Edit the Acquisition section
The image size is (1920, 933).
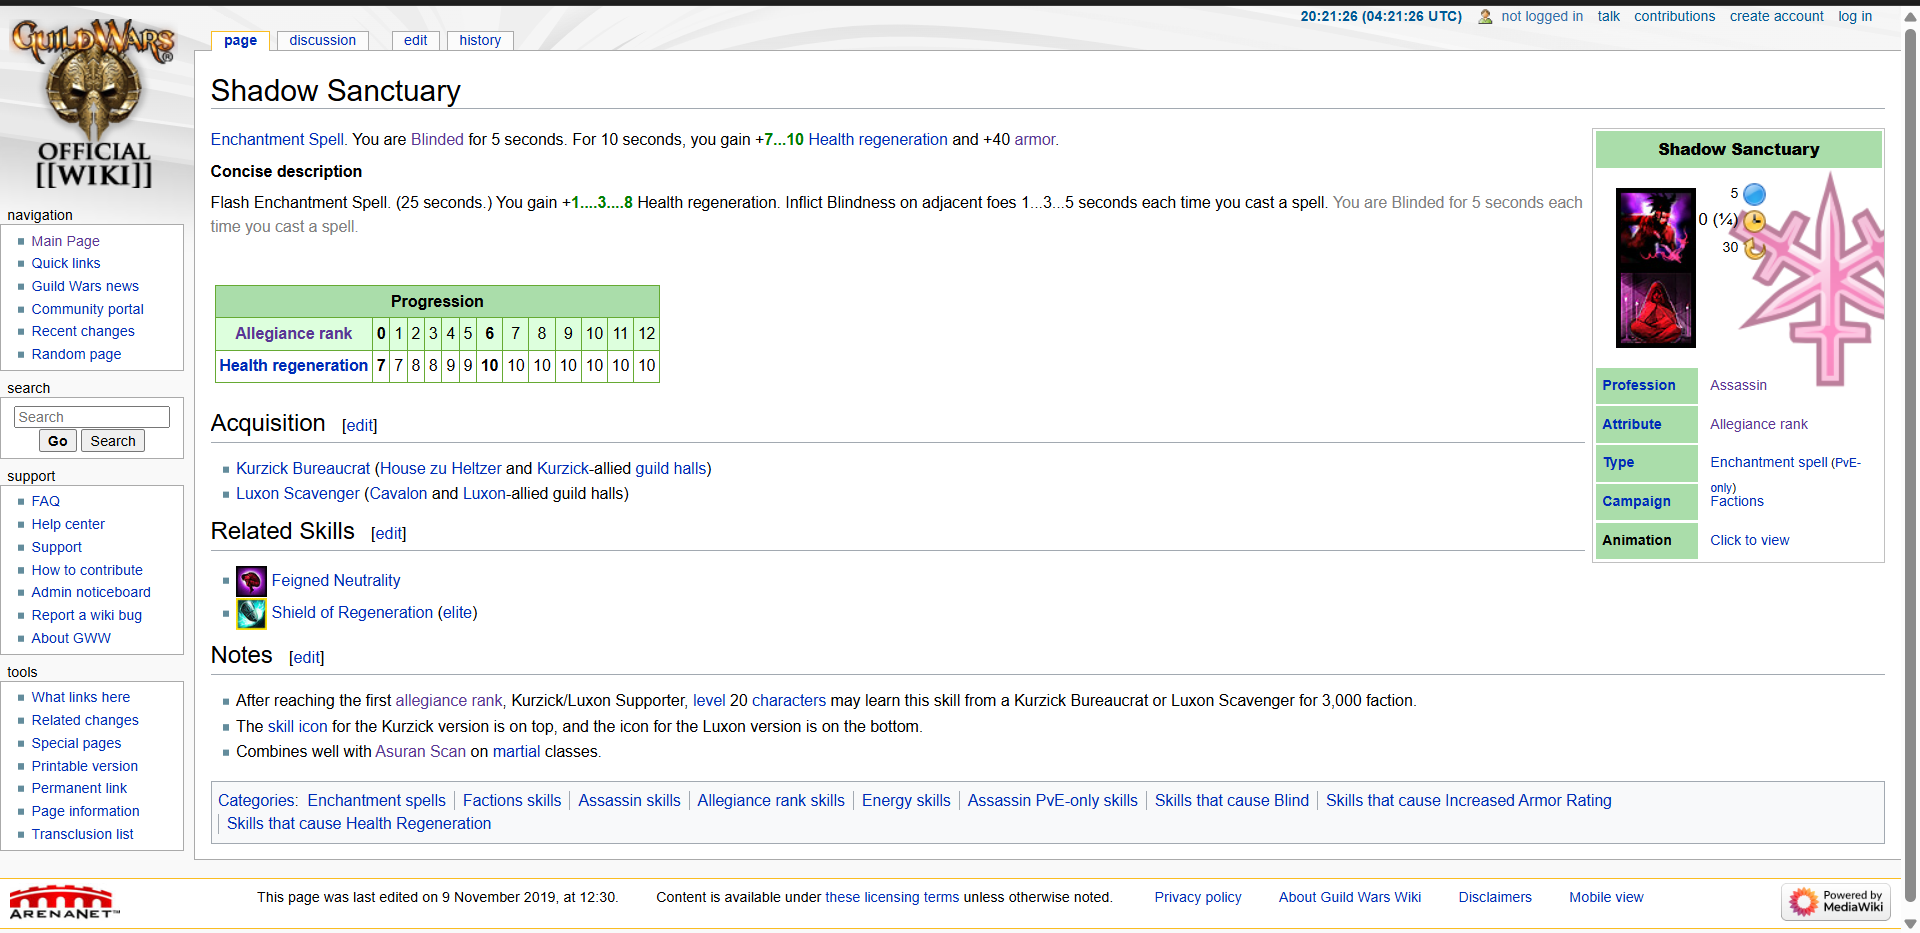point(359,425)
